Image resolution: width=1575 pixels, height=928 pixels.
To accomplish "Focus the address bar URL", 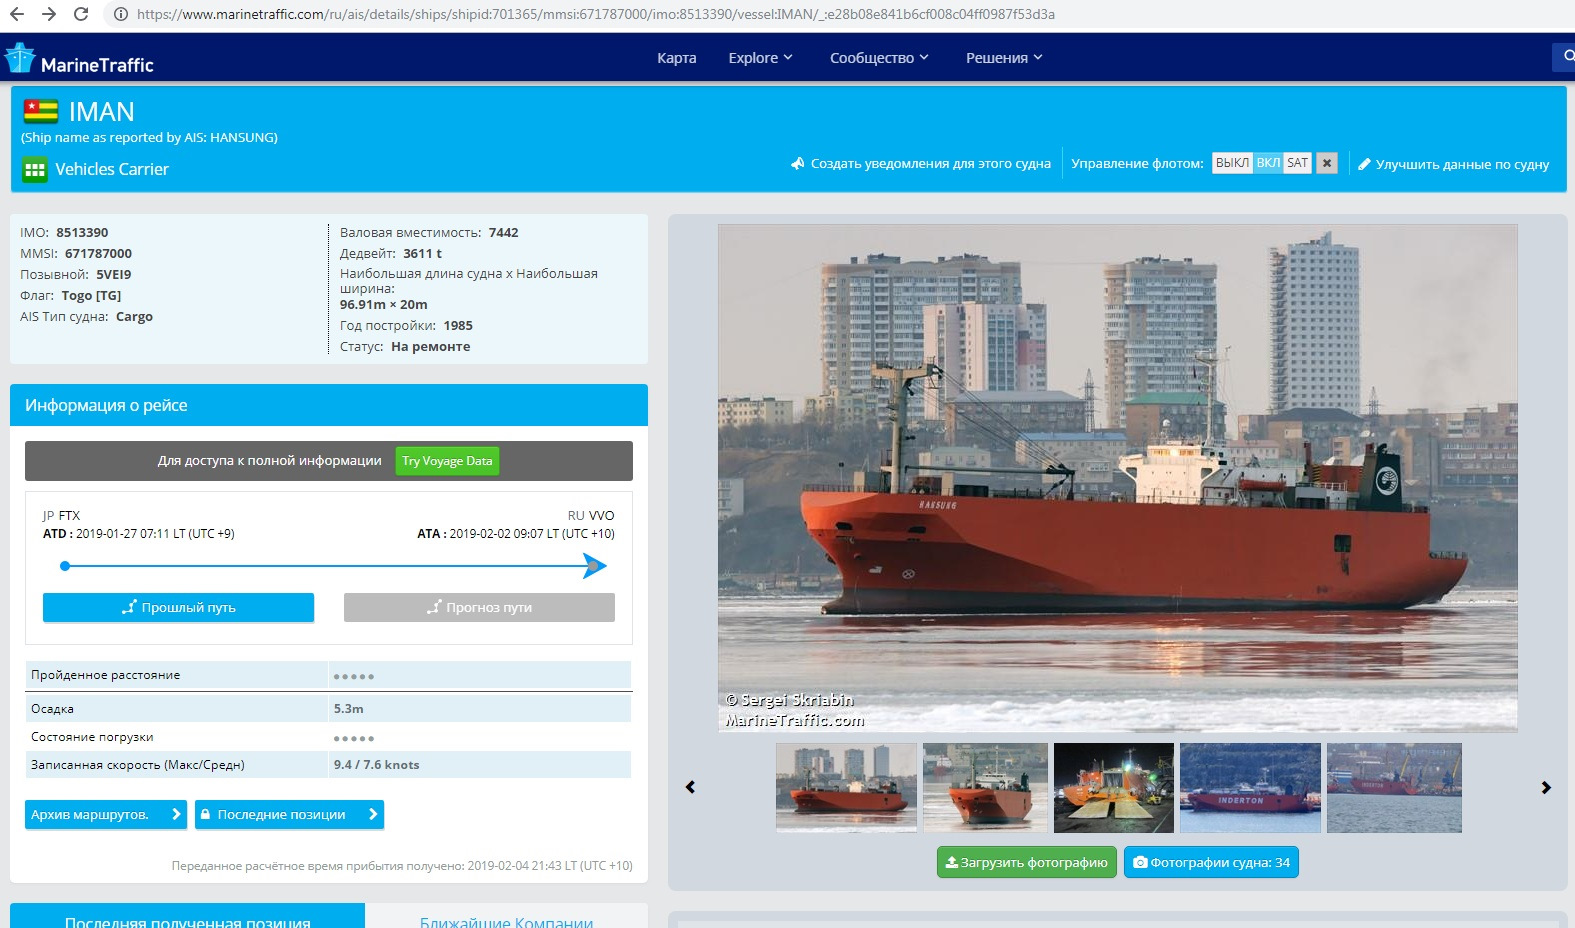I will tap(596, 14).
